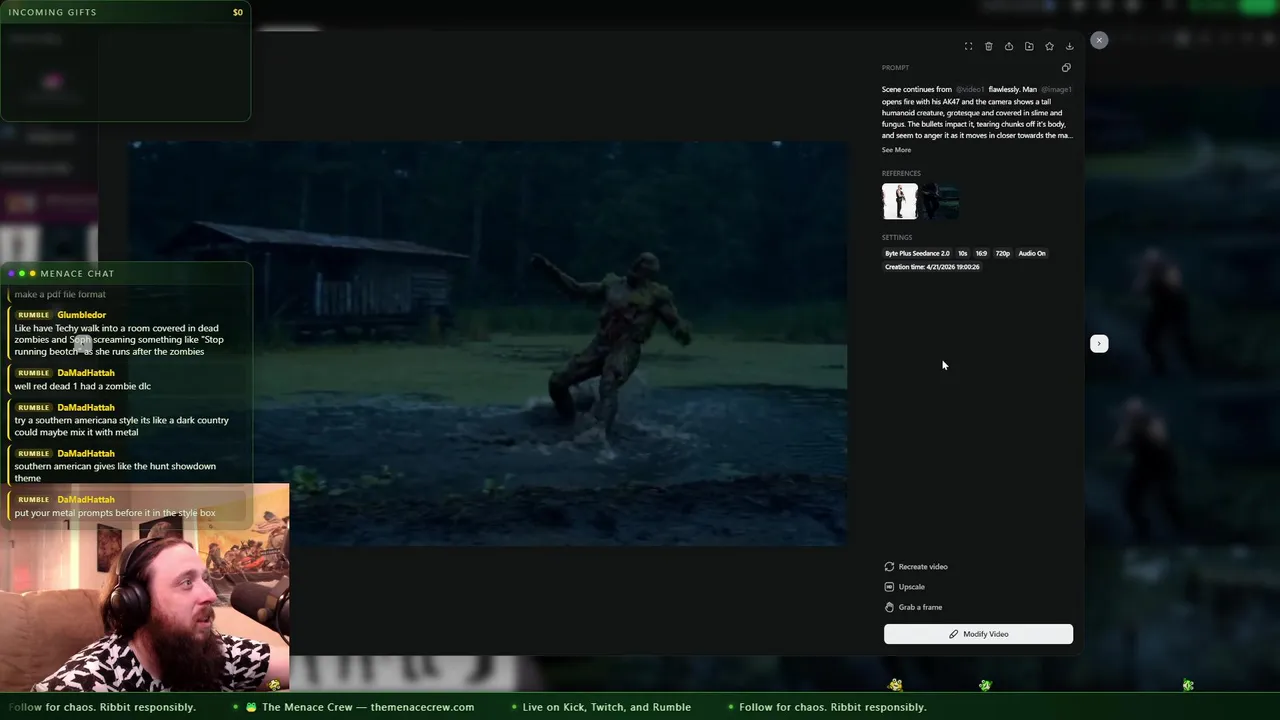Copy the prompt text
Screen dimensions: 1280x720
click(1066, 68)
